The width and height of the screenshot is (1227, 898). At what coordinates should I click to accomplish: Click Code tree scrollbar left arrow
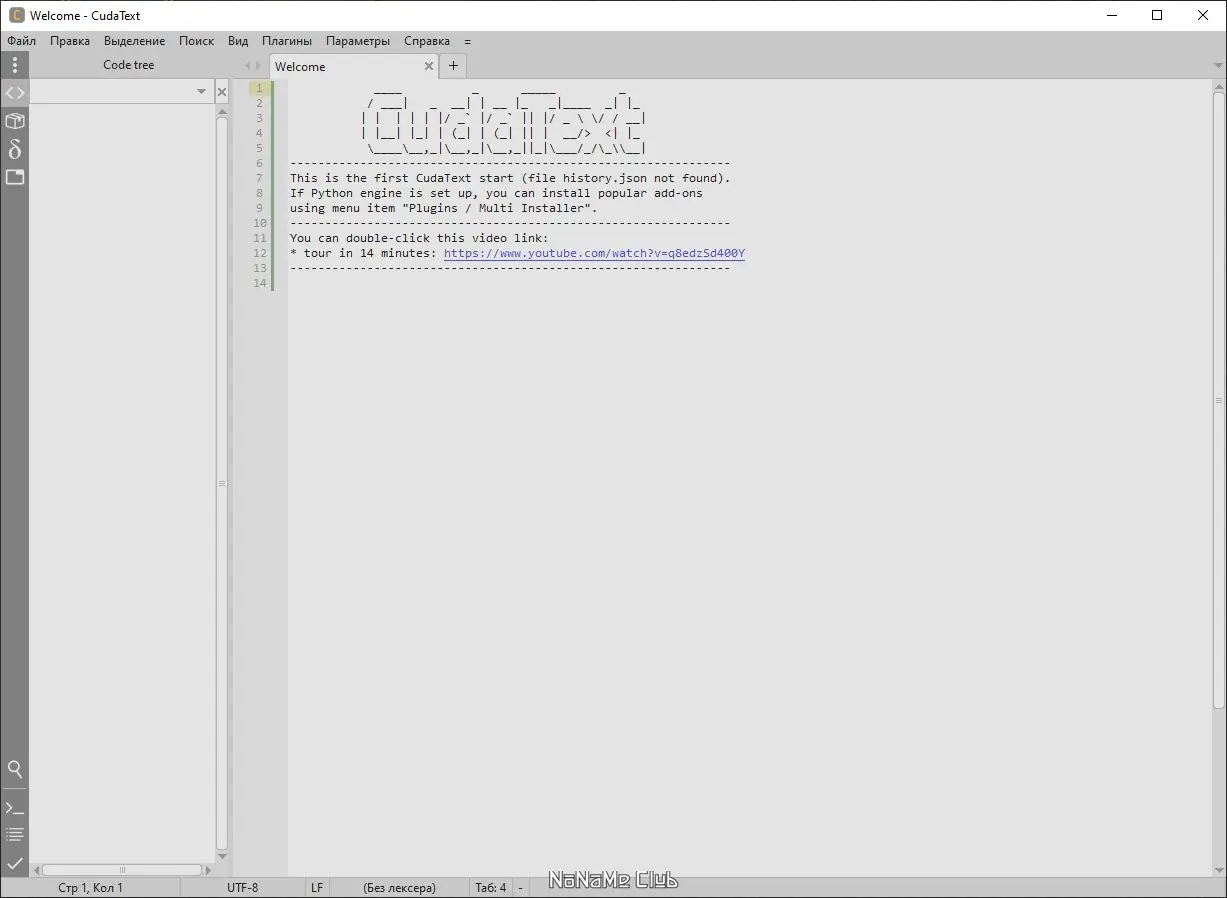(37, 870)
